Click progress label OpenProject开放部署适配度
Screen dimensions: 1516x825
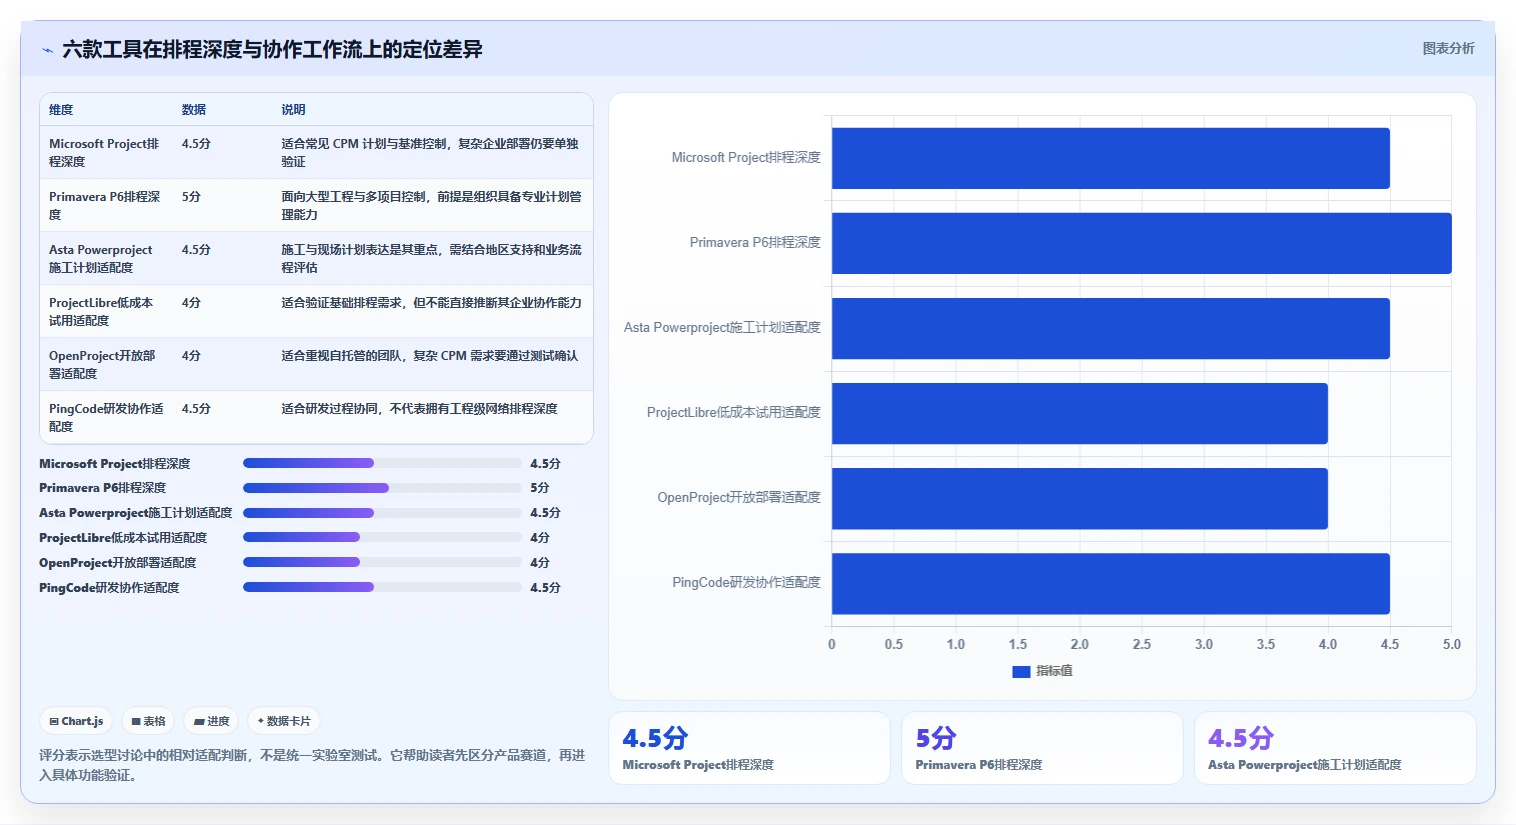(x=118, y=563)
